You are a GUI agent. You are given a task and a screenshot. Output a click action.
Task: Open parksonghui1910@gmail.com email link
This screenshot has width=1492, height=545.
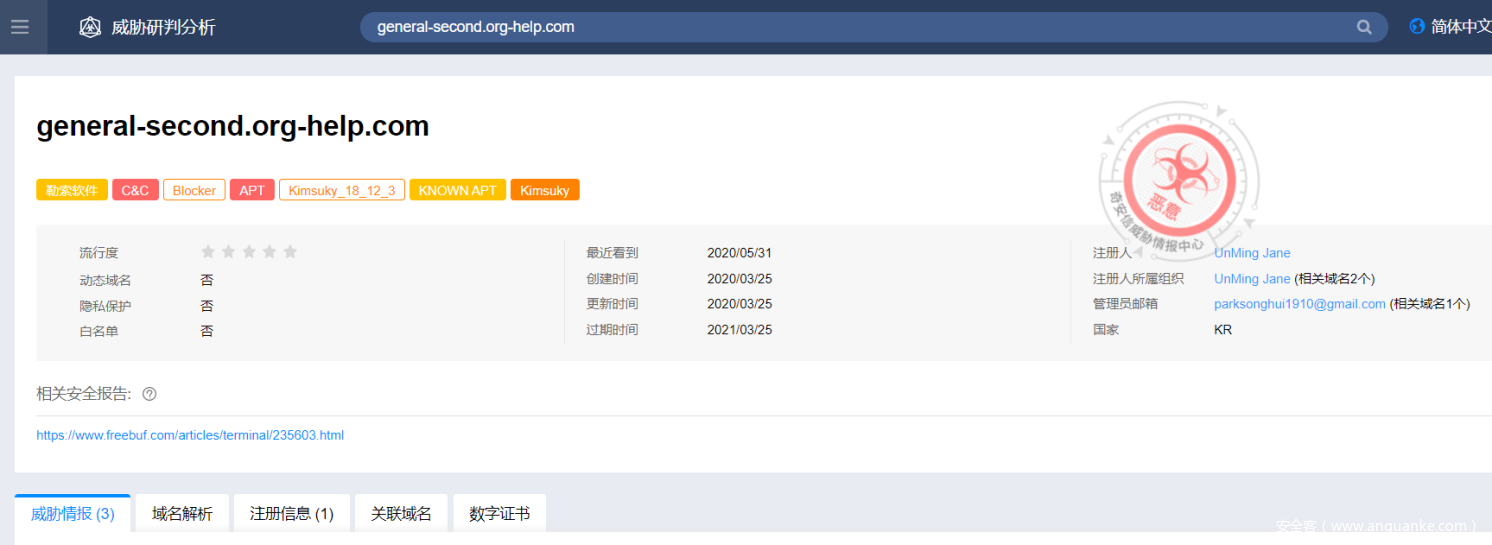1300,304
